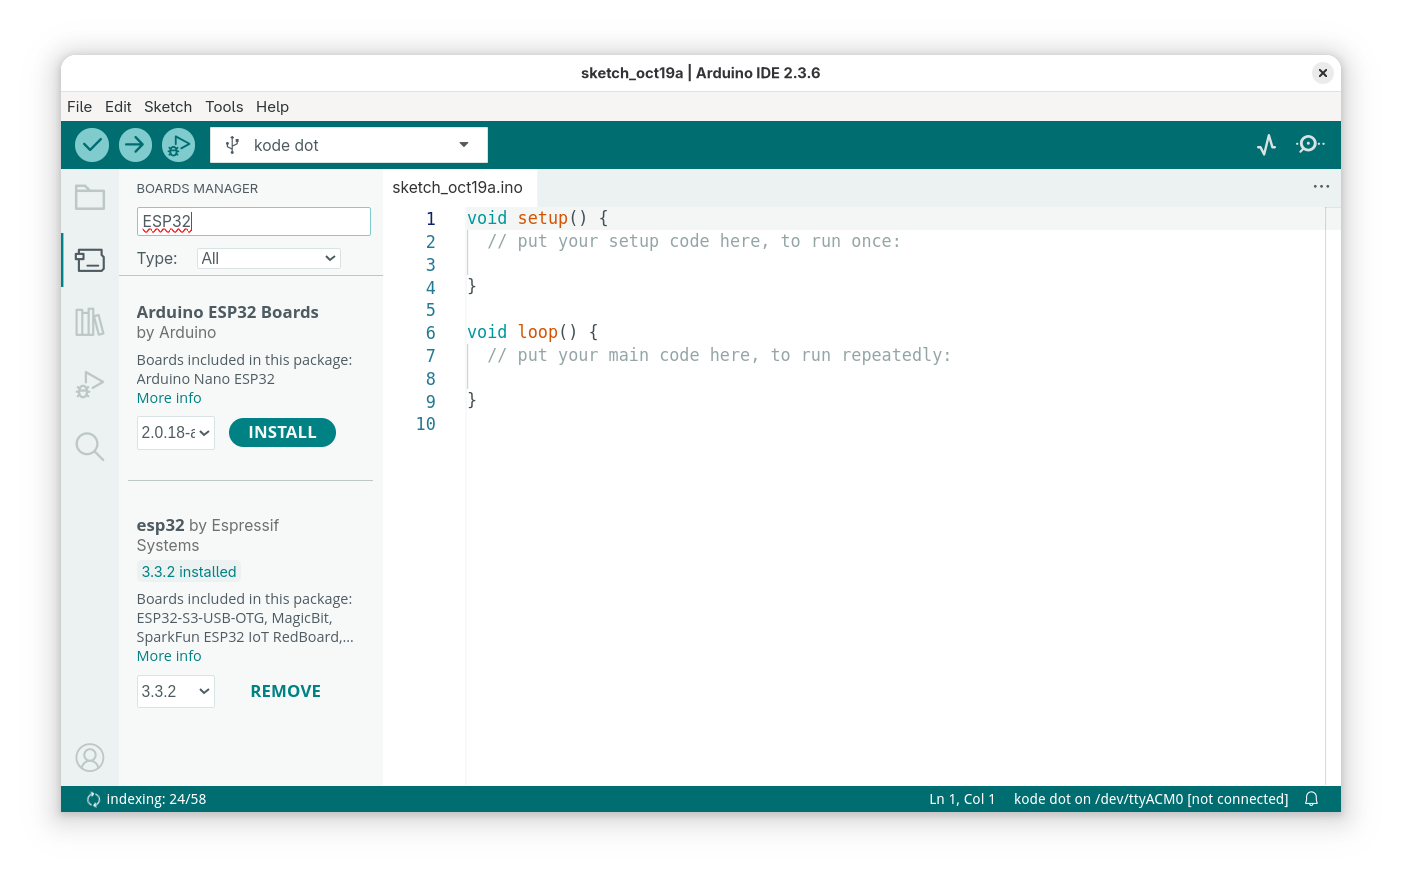Click the Arduino ESP32 Boards title

coord(228,312)
